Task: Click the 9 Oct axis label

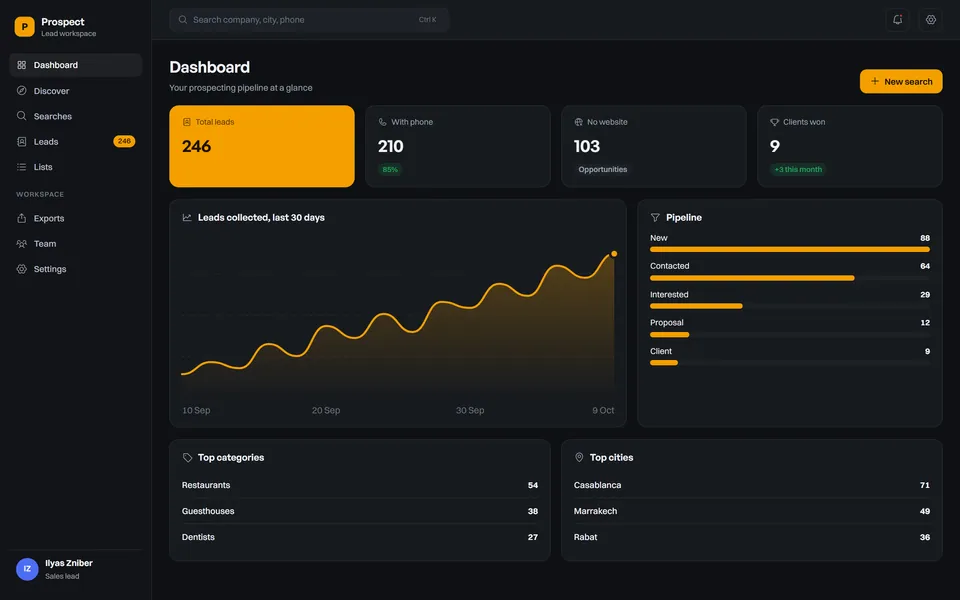Action: 603,410
